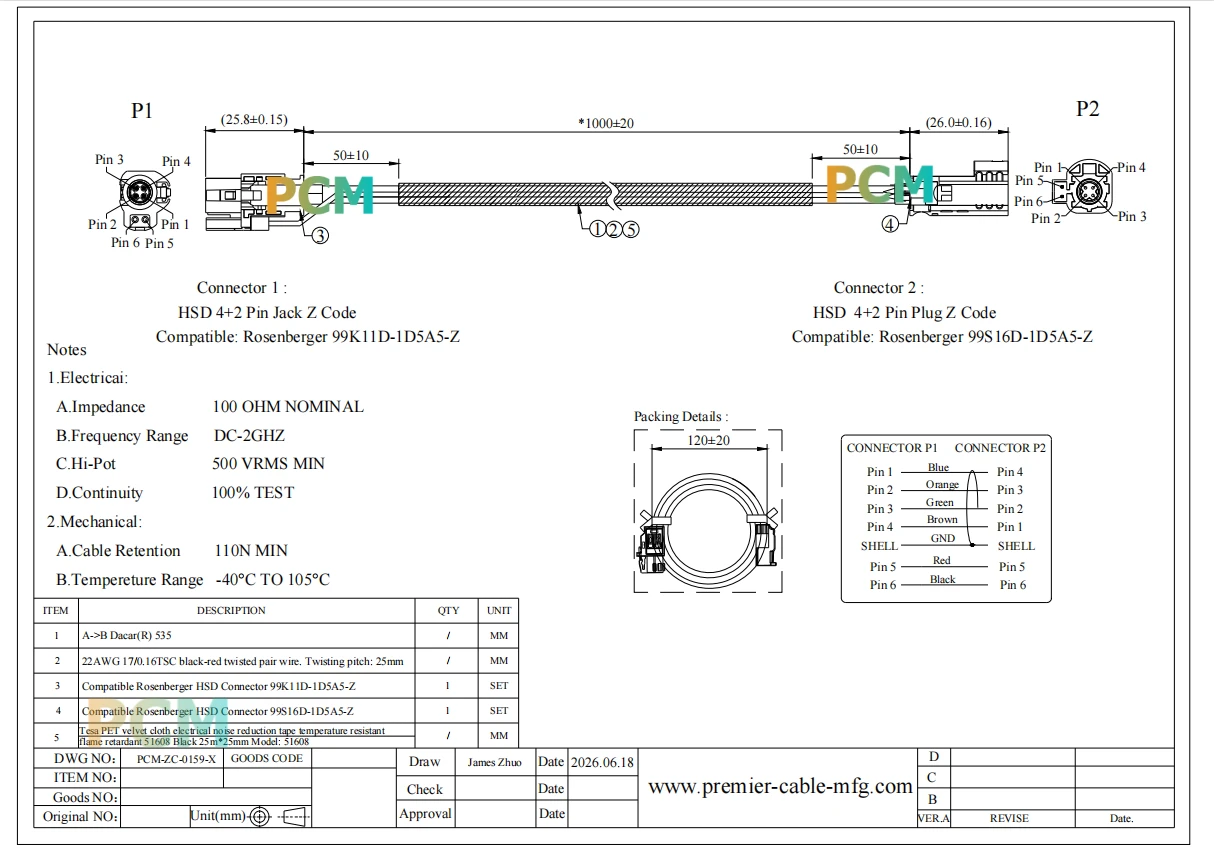Open the www.premier-cable-mfg.com link
This screenshot has height=857, width=1214.
[780, 786]
